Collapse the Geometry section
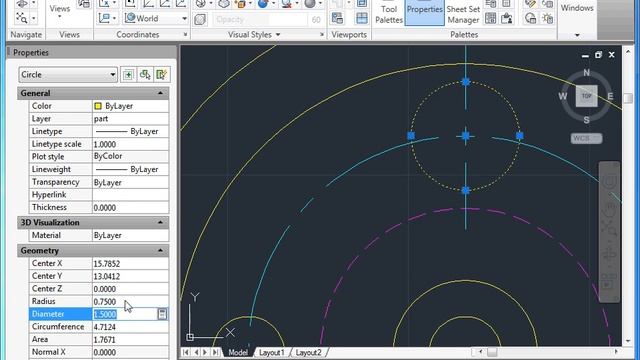The height and width of the screenshot is (360, 640). click(x=160, y=251)
